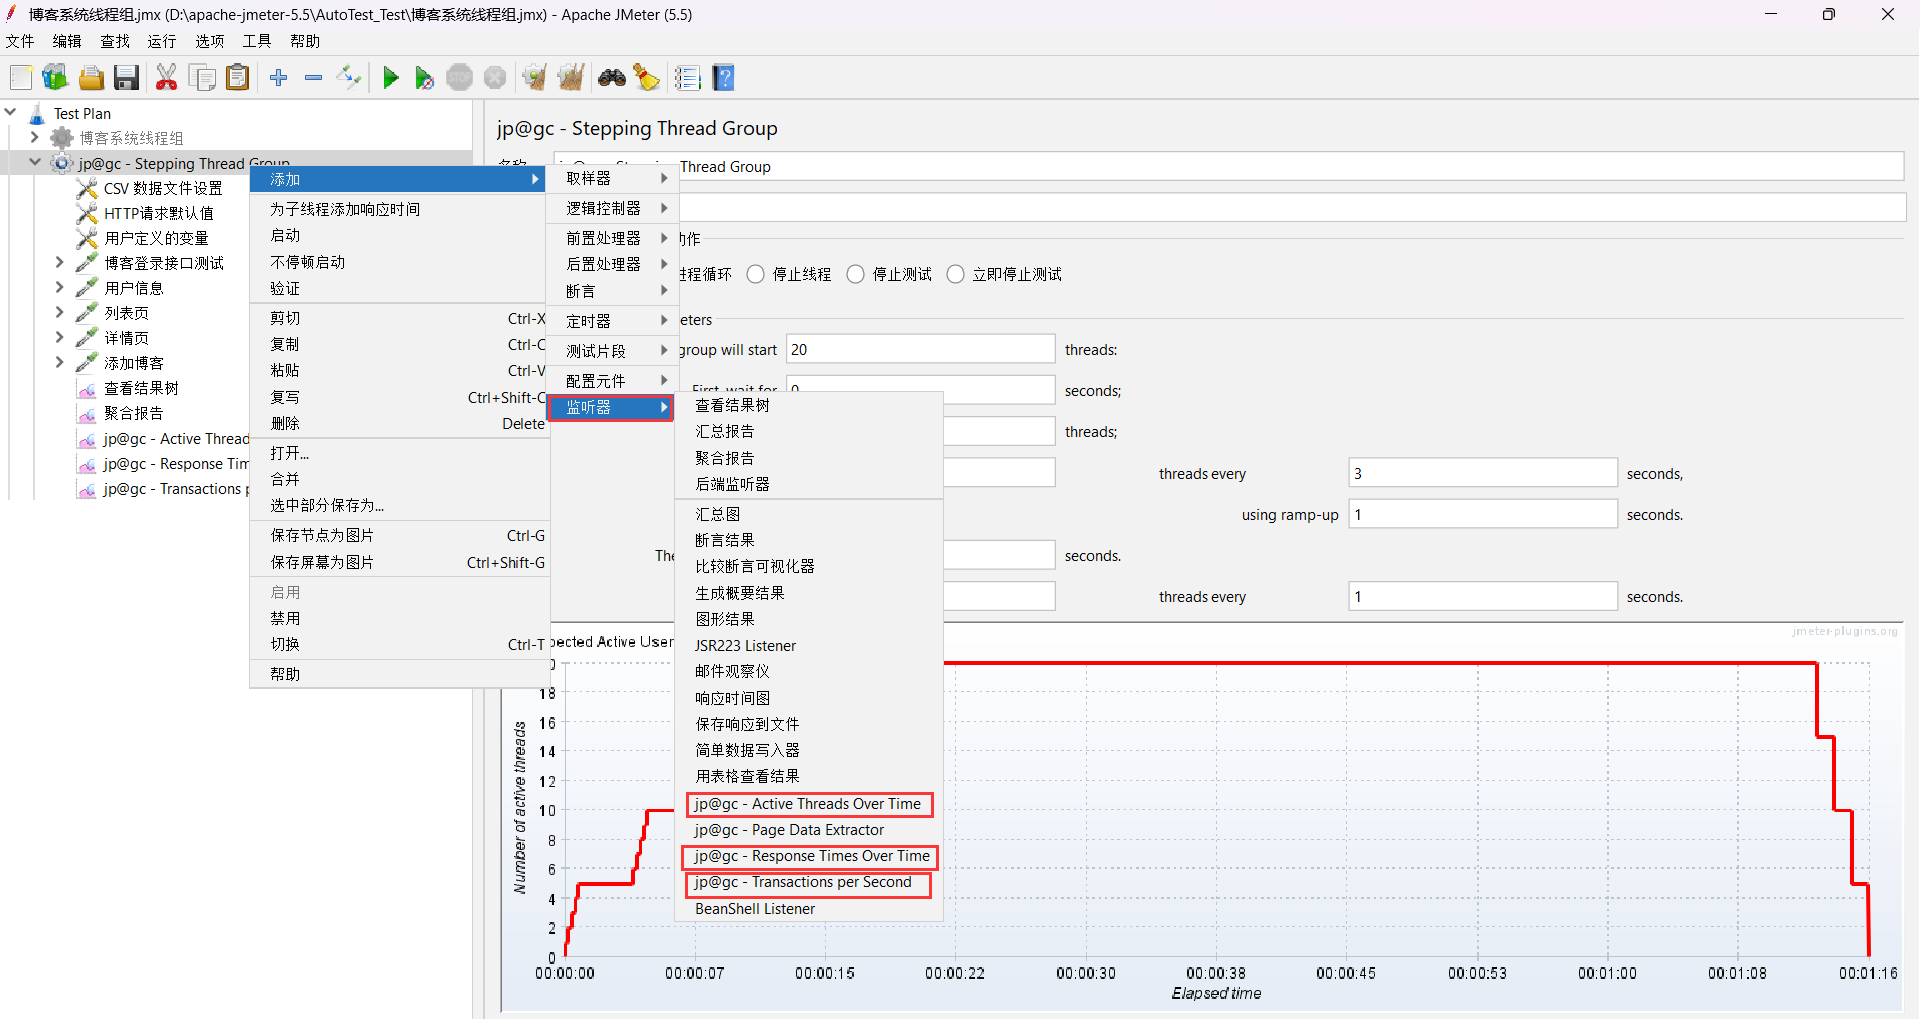The height and width of the screenshot is (1020, 1920).
Task: Start the test with green play icon
Action: [391, 78]
